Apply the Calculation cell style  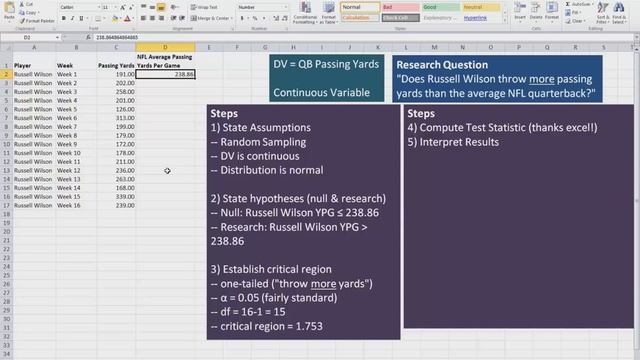[360, 18]
